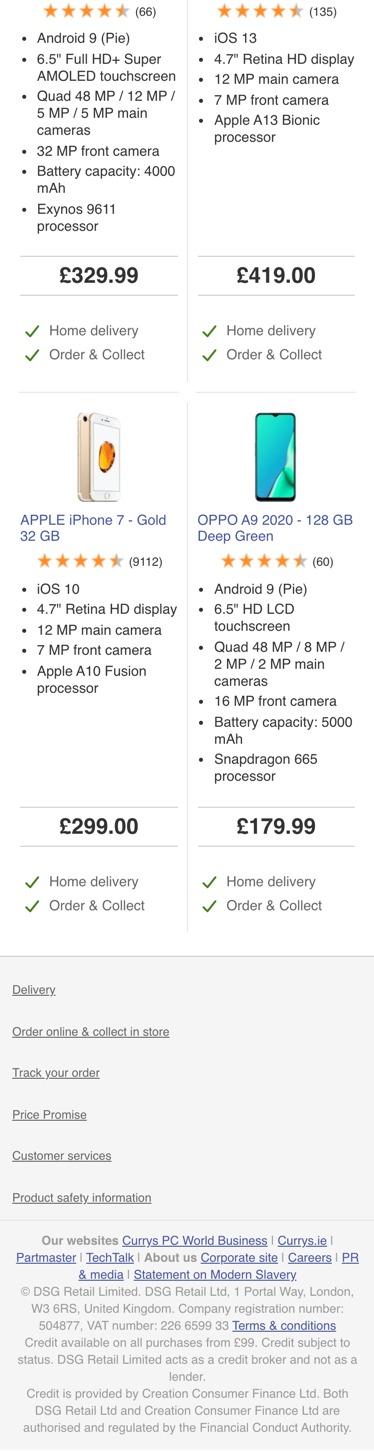The width and height of the screenshot is (374, 1451).
Task: Open the gold iPhone 7 product image
Action: coord(98,457)
